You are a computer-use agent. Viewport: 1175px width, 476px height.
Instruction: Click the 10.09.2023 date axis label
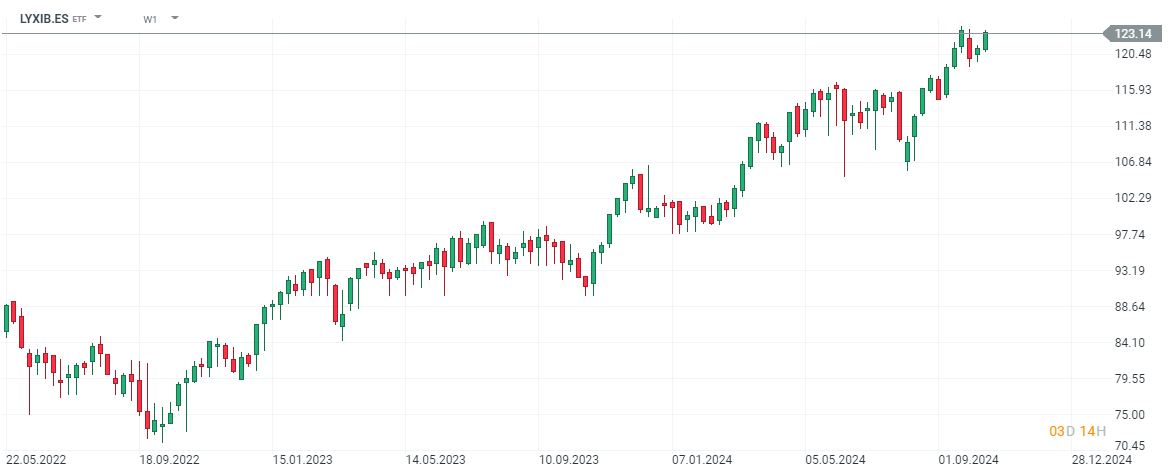[566, 460]
